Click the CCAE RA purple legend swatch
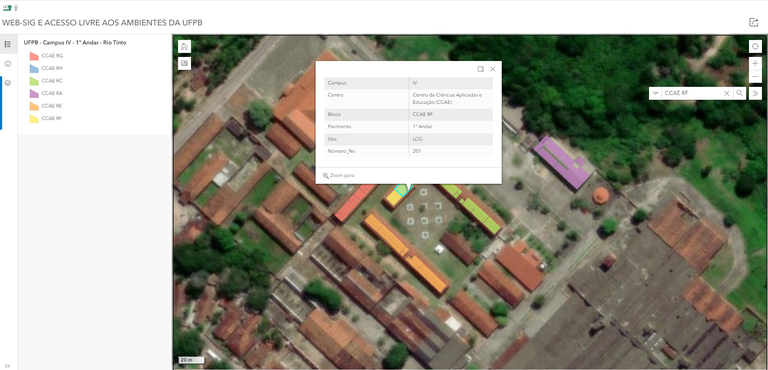 click(x=34, y=93)
